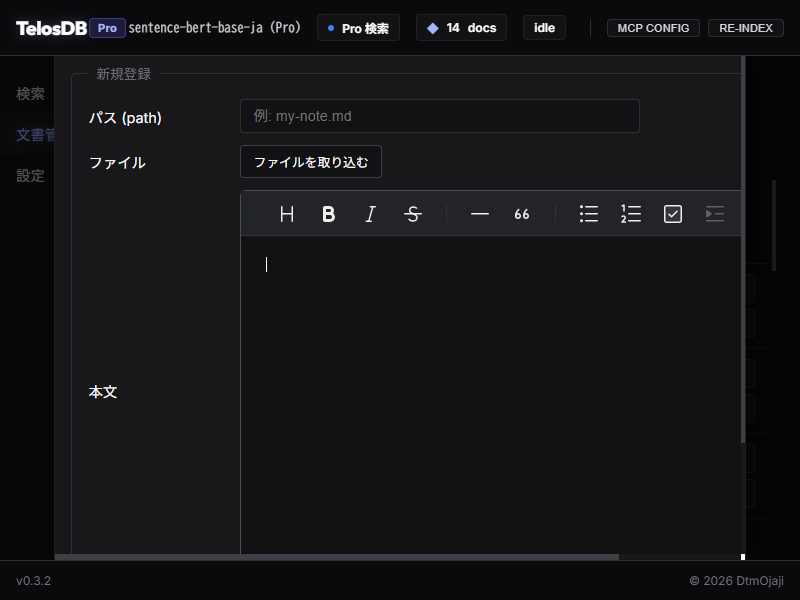
Task: Create an ordered numbered list
Action: point(631,214)
